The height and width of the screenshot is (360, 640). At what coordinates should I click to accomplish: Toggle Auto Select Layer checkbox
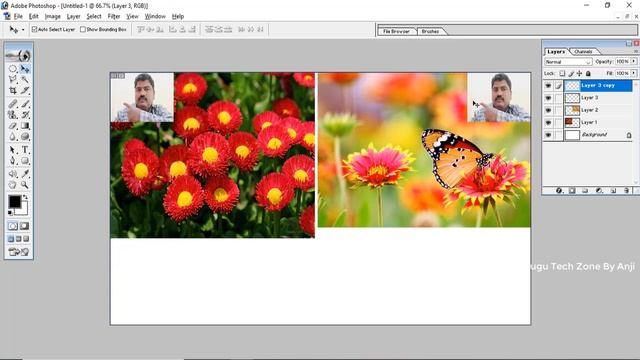coord(34,29)
